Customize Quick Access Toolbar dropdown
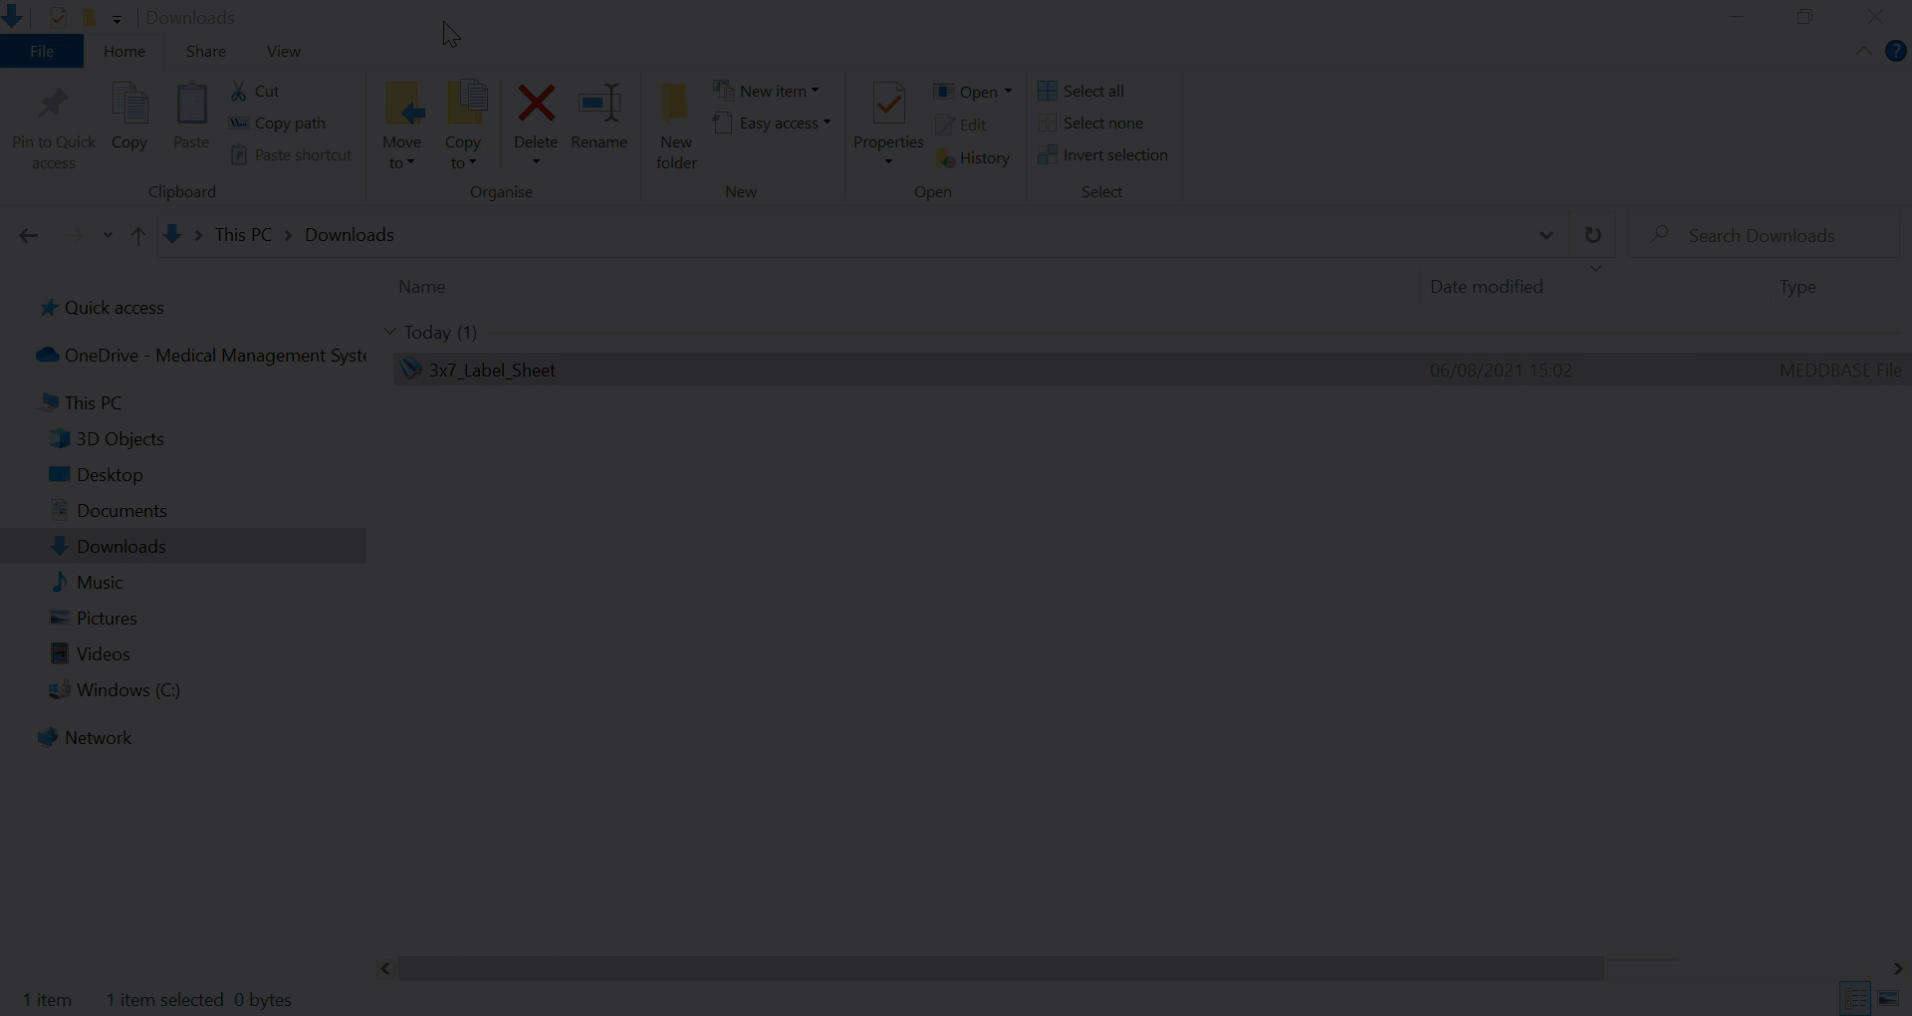The image size is (1912, 1016). coord(117,18)
